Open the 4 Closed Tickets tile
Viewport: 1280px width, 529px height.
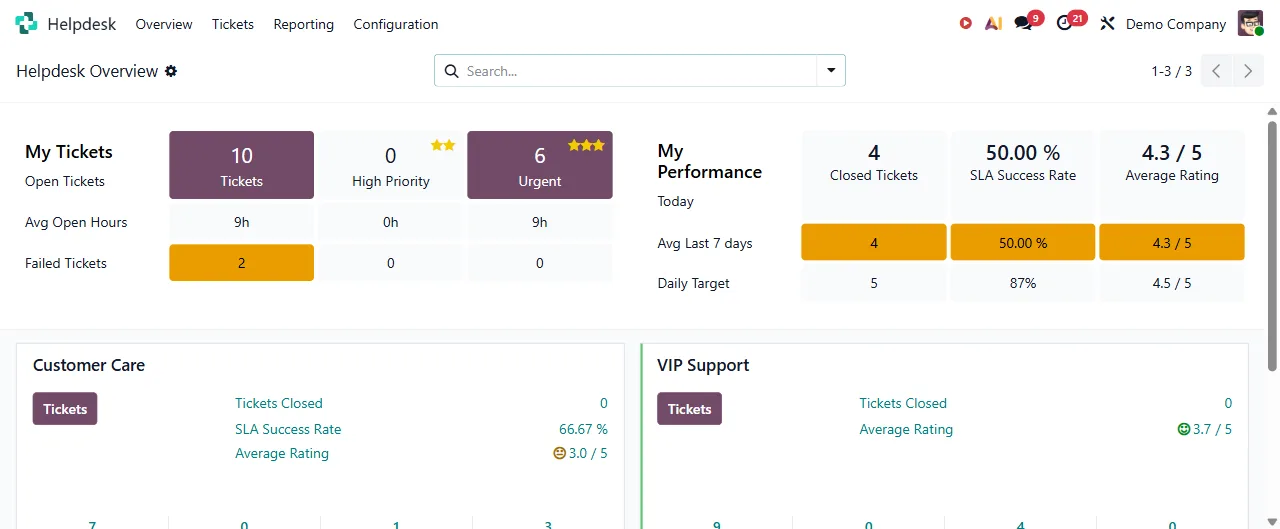pos(874,173)
